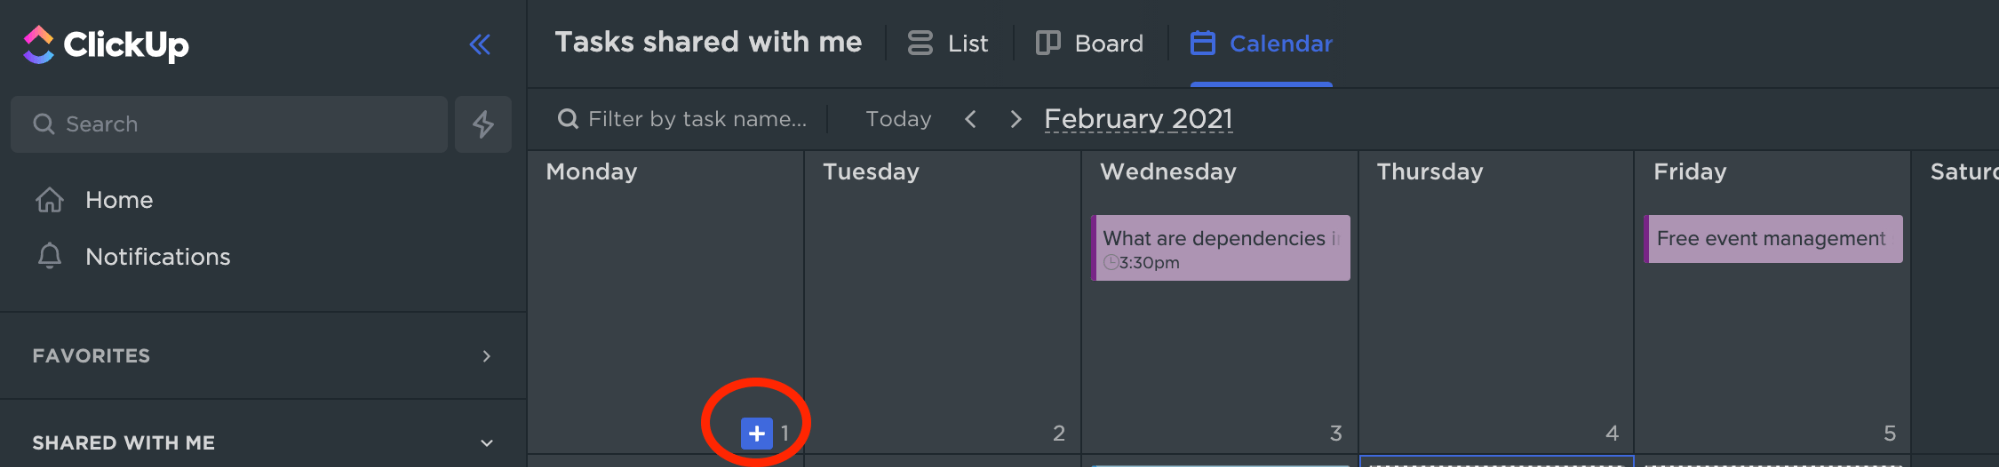This screenshot has width=1999, height=468.
Task: Collapse sidebar with double chevron icon
Action: [480, 44]
